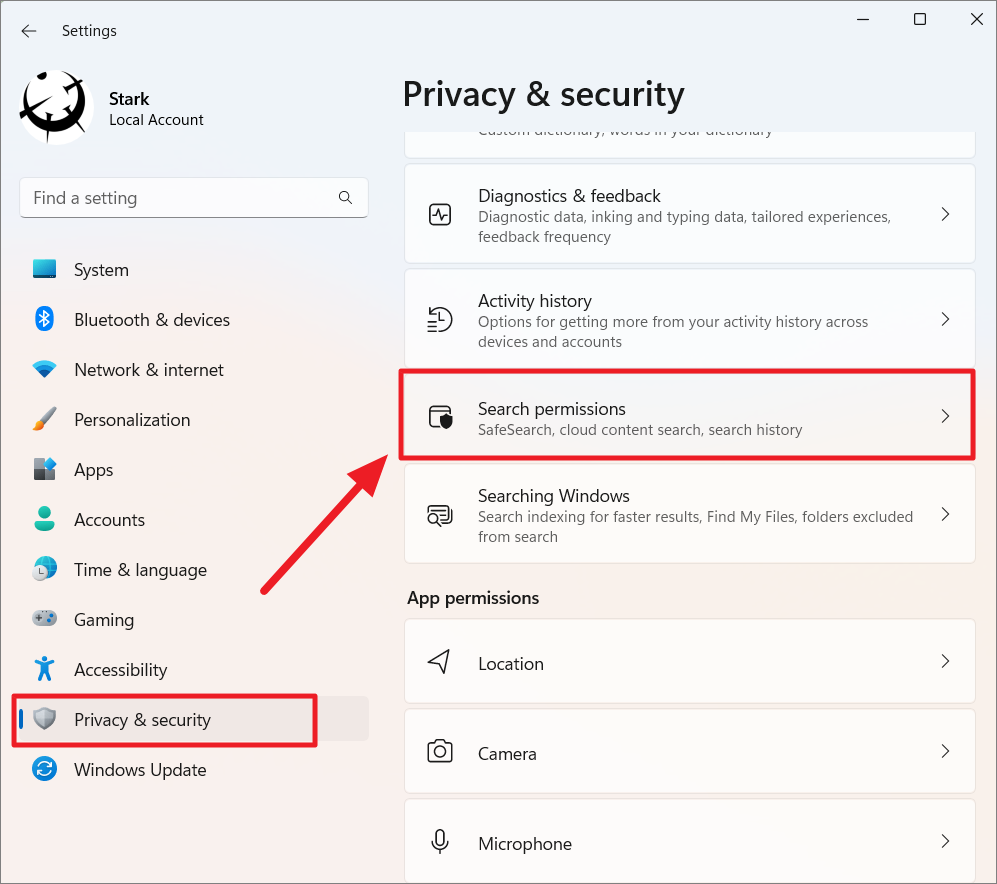Open Searching Windows title
997x884 pixels.
(554, 495)
